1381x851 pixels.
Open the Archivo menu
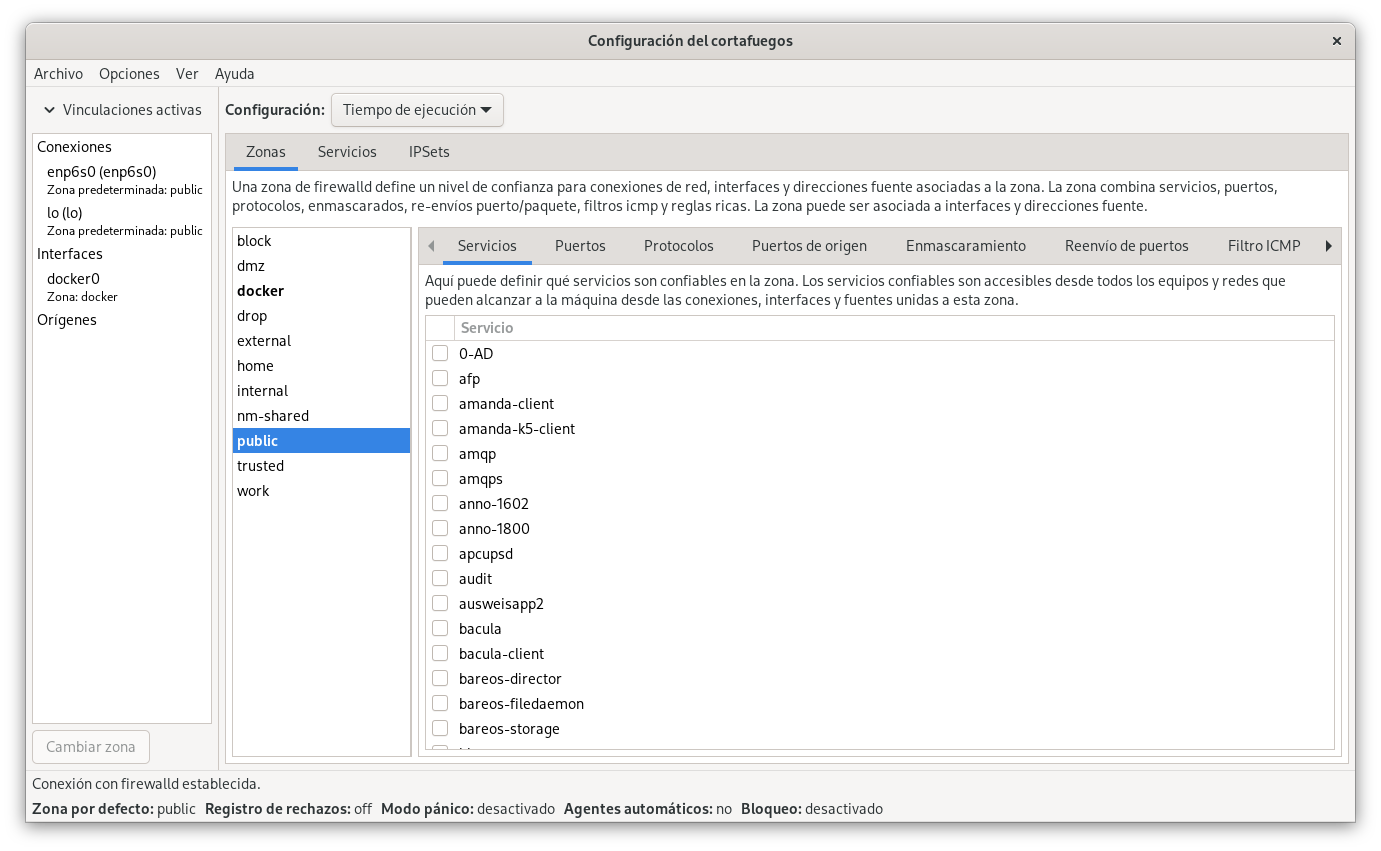coord(58,74)
